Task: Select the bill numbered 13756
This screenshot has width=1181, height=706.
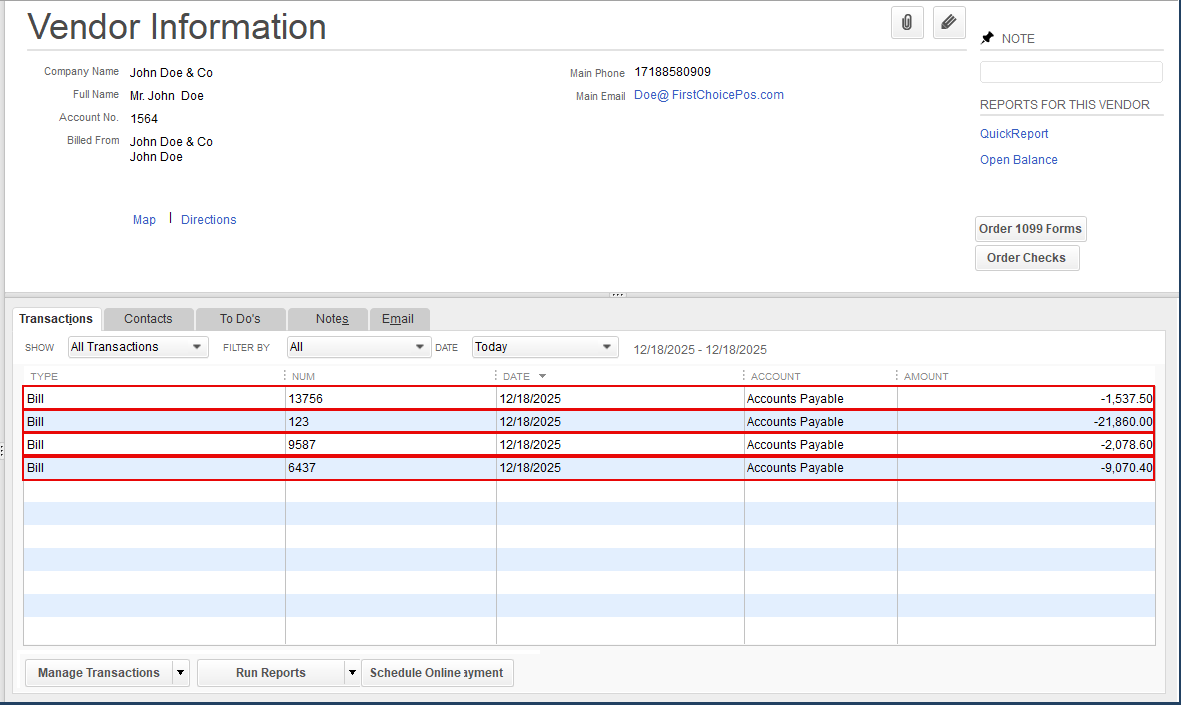Action: click(306, 399)
